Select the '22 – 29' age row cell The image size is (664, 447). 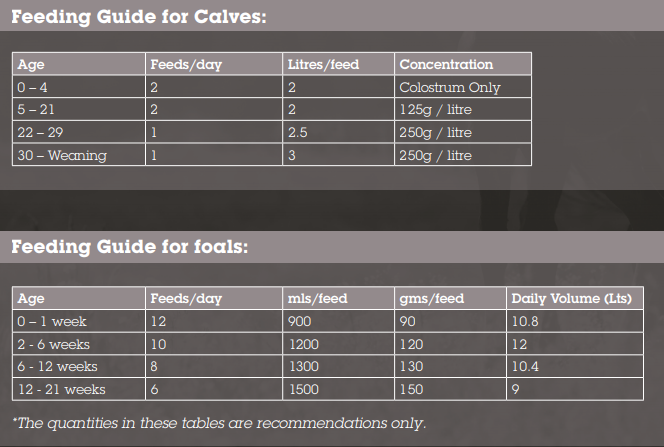(79, 132)
